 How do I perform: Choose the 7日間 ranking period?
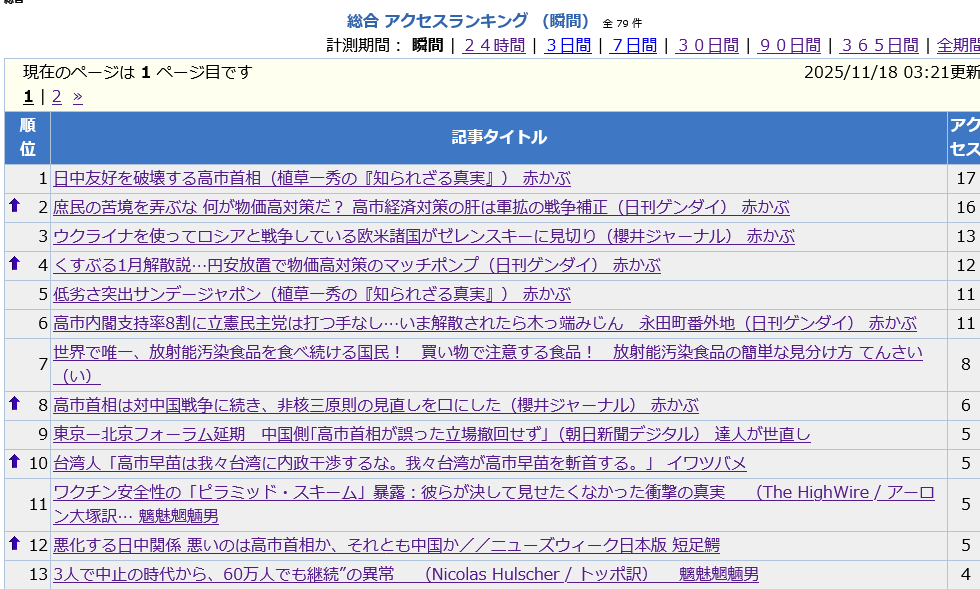point(634,45)
